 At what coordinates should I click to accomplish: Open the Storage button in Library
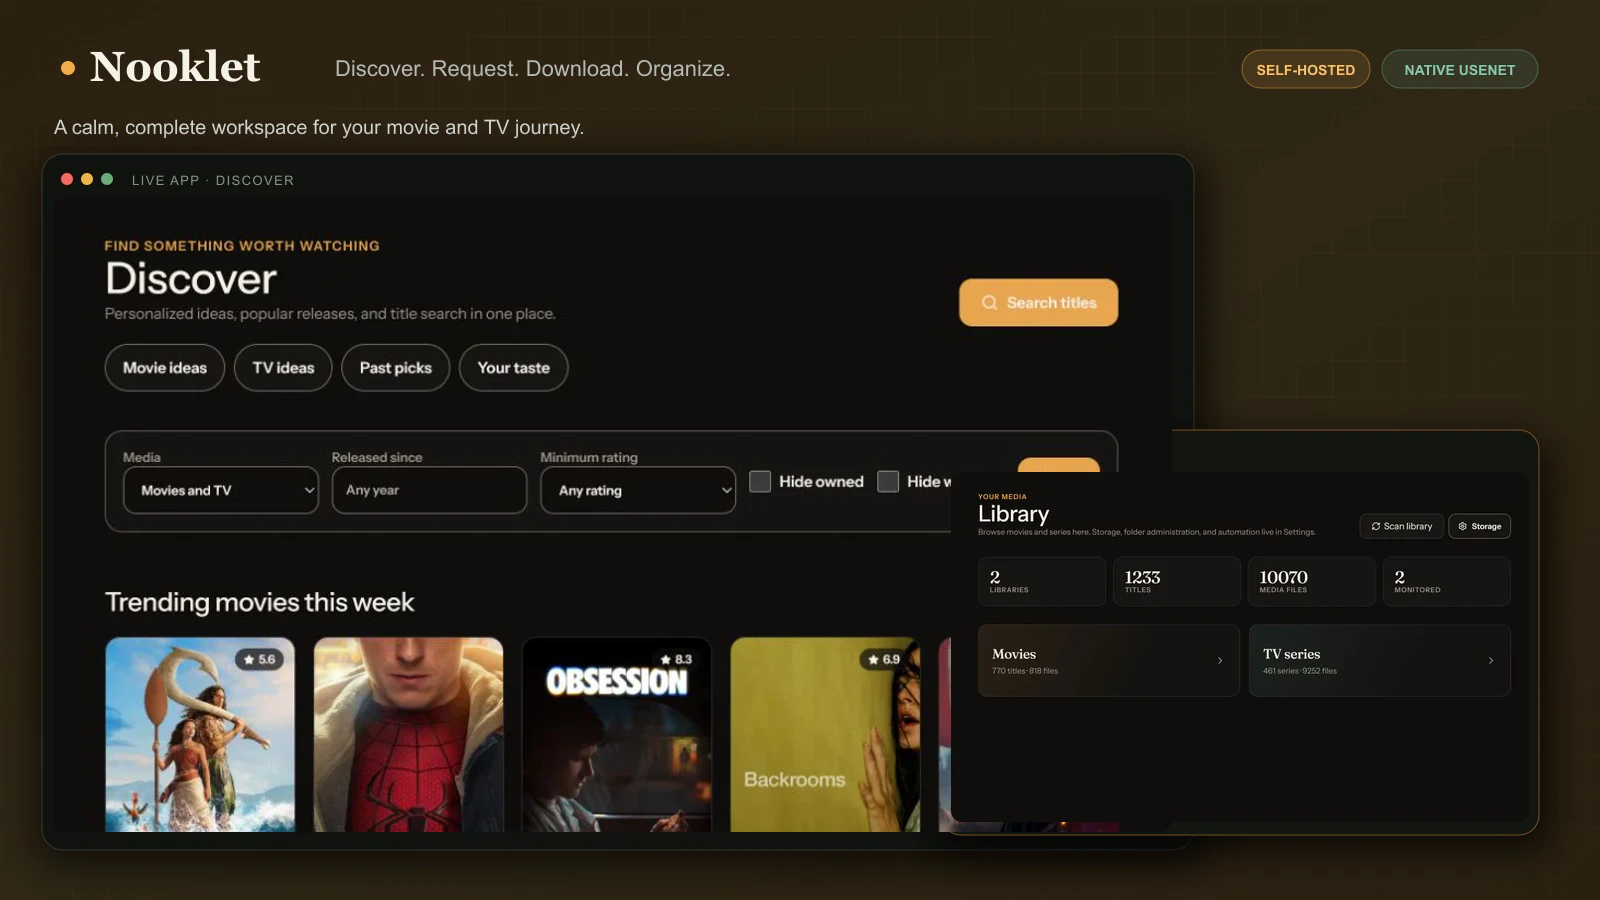coord(1480,526)
